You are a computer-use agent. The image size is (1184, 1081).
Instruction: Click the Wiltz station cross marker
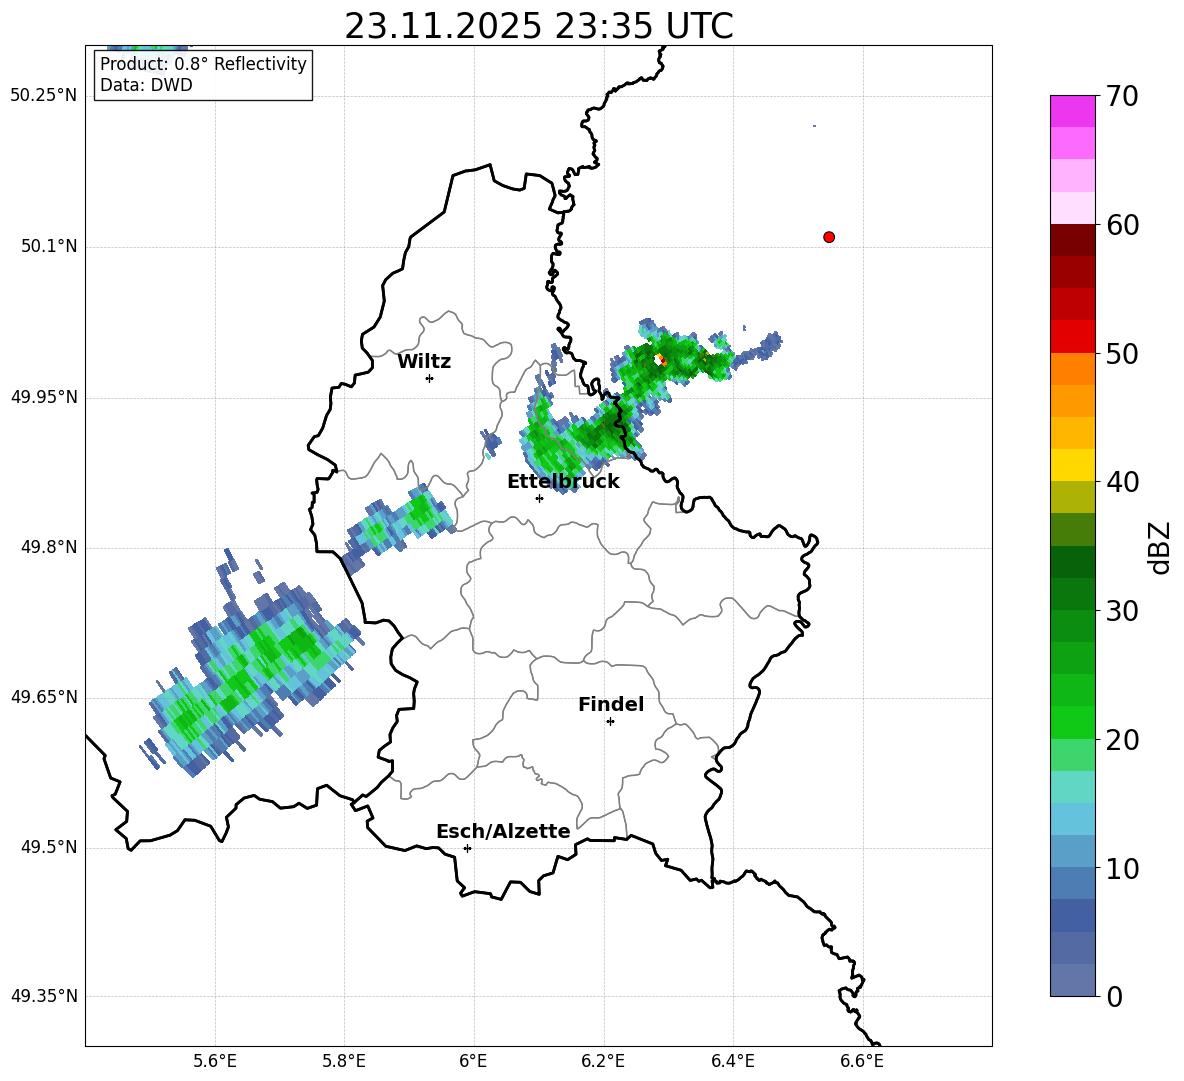[x=430, y=378]
